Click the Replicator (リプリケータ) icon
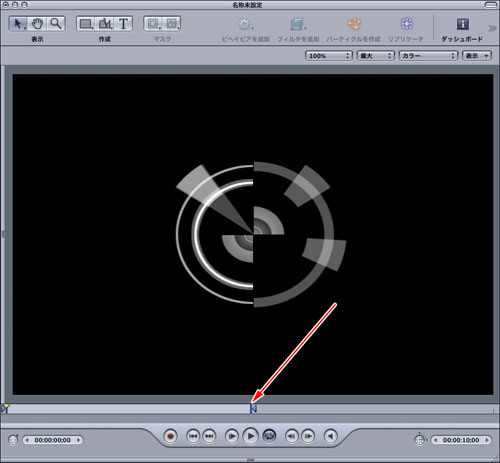 click(x=406, y=24)
